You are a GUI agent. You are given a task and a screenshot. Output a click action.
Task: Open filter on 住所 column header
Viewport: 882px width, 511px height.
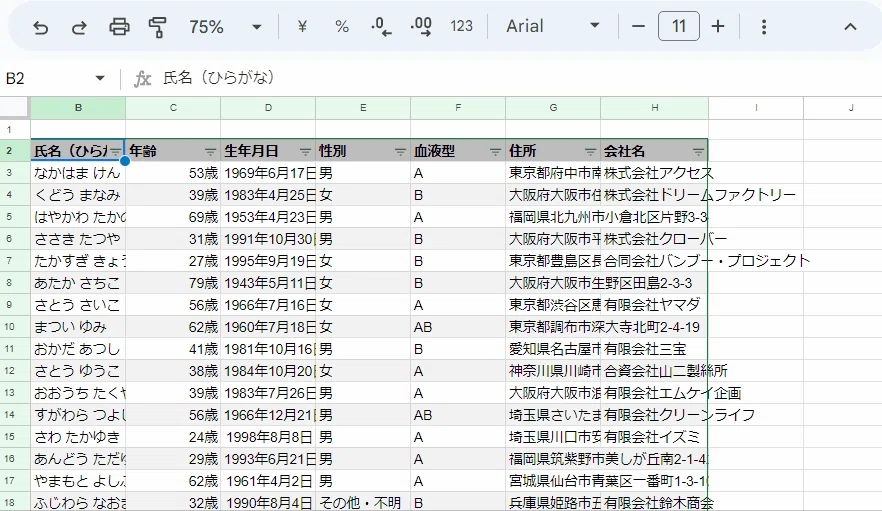(590, 151)
